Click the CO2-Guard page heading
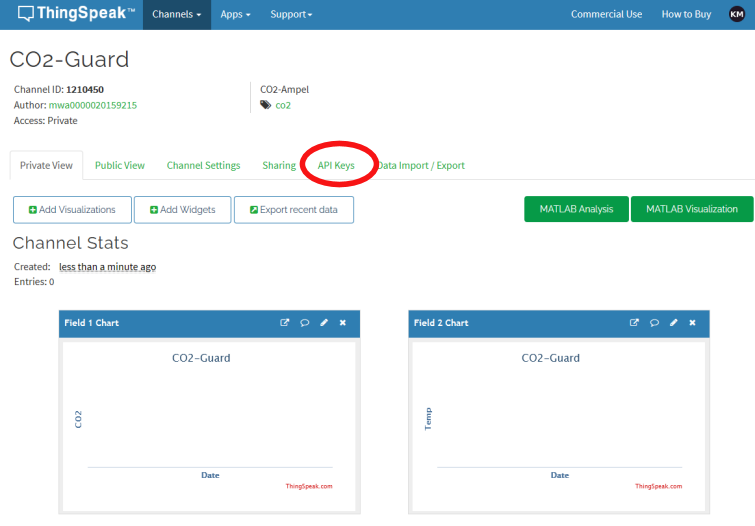 tap(69, 60)
